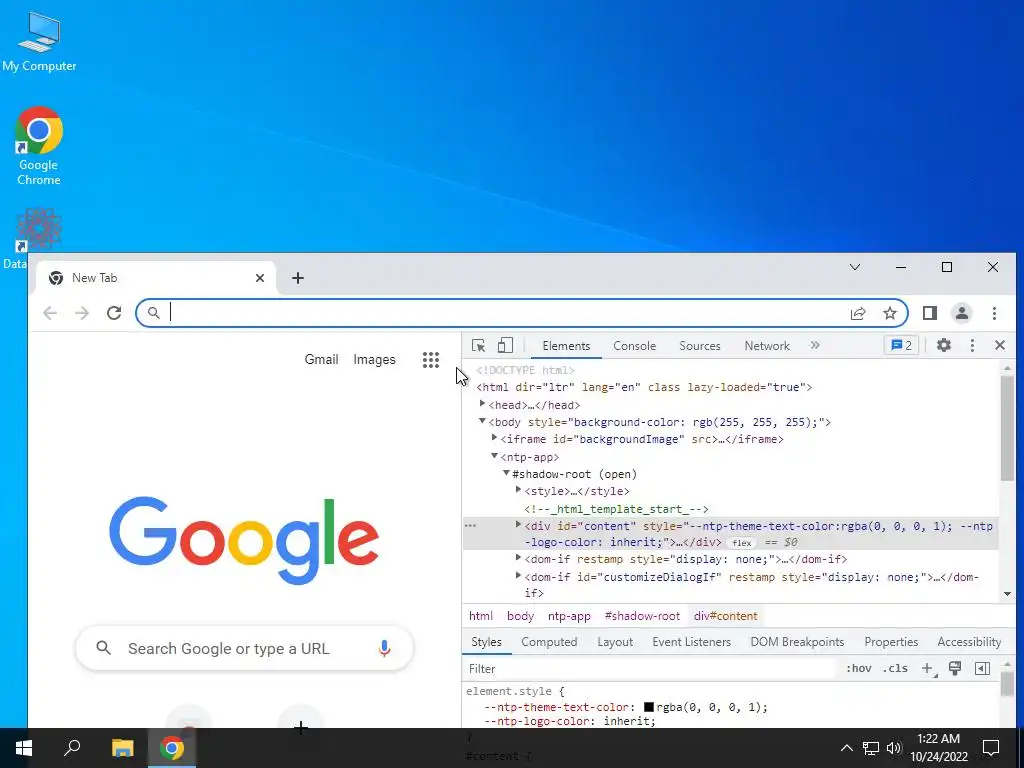The width and height of the screenshot is (1024, 768).
Task: Switch to the Sources tab
Action: pos(699,346)
